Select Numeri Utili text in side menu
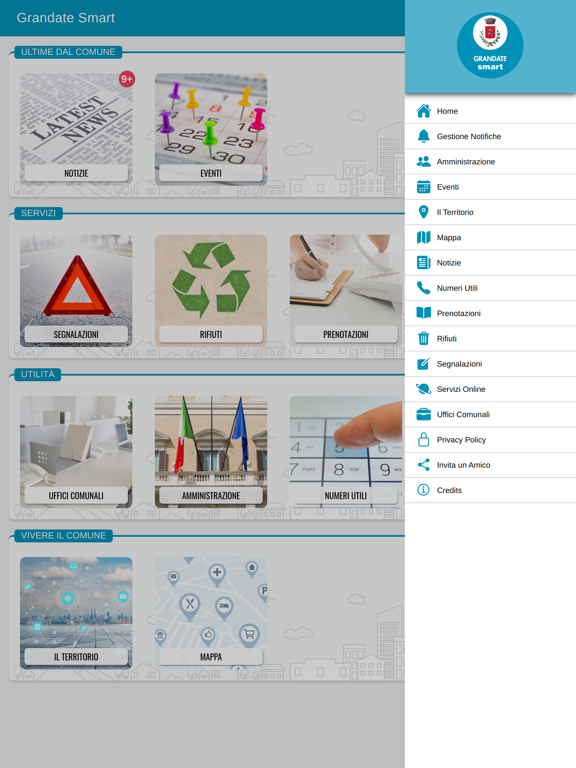 [x=456, y=288]
